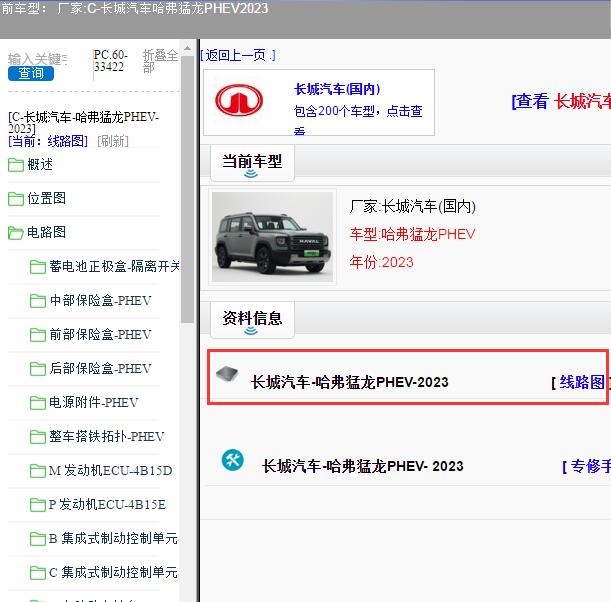Select the 电路图 tree item label
This screenshot has width=611, height=602.
pos(46,232)
